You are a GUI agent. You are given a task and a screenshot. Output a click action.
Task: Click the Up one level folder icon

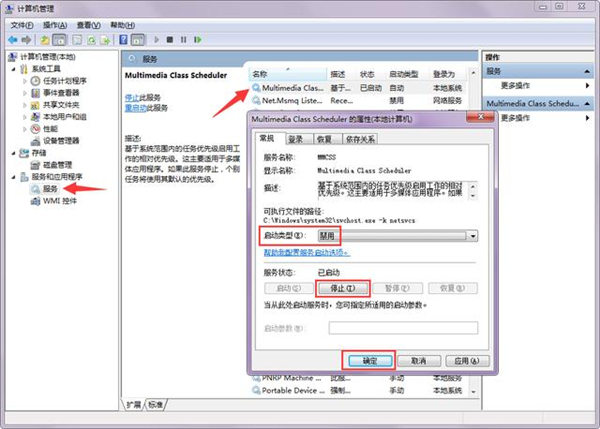pyautogui.click(x=45, y=40)
